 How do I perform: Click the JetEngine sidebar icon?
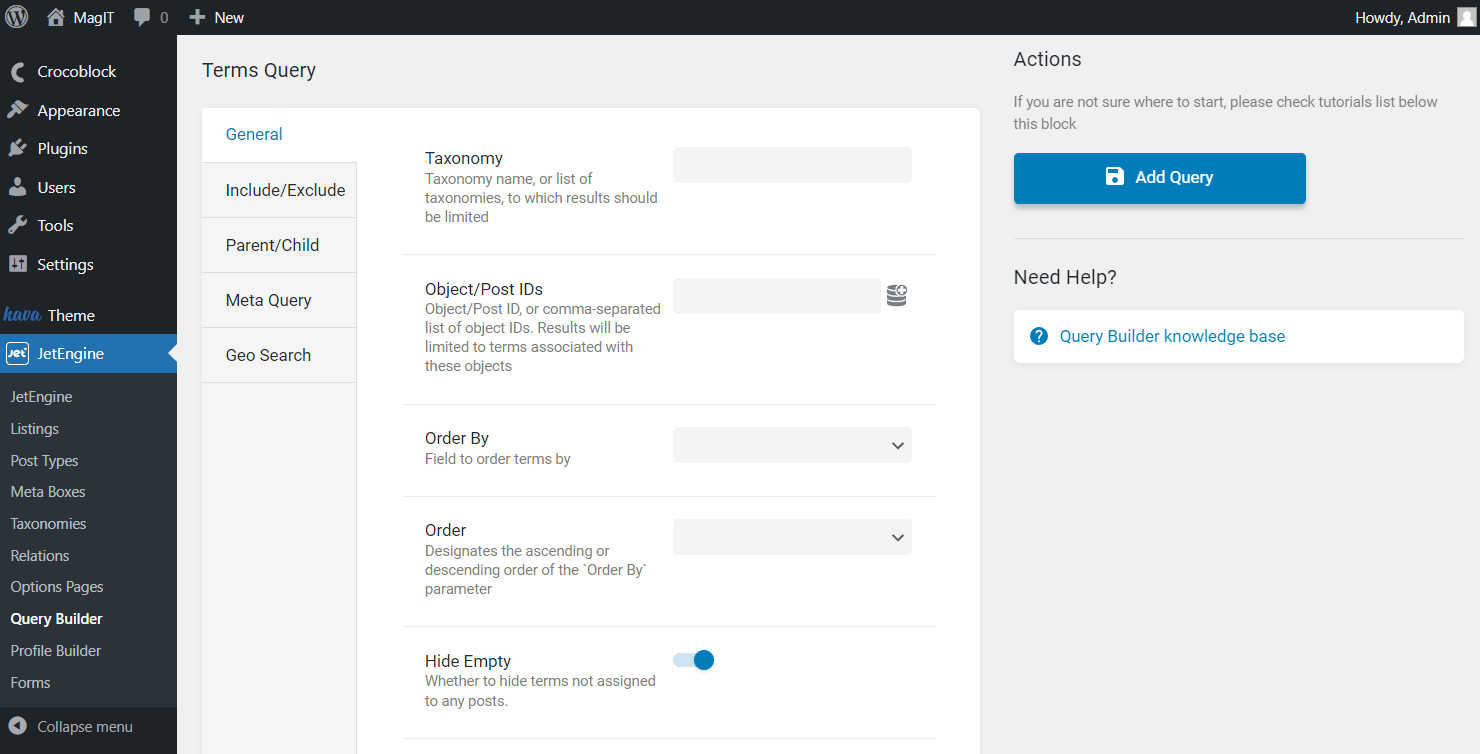click(x=17, y=354)
